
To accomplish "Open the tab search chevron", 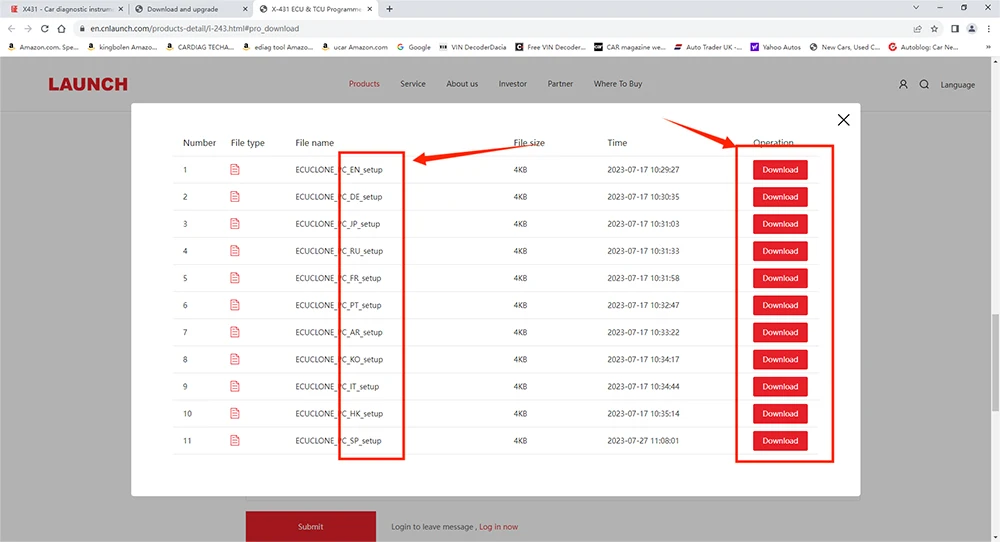I will click(916, 8).
